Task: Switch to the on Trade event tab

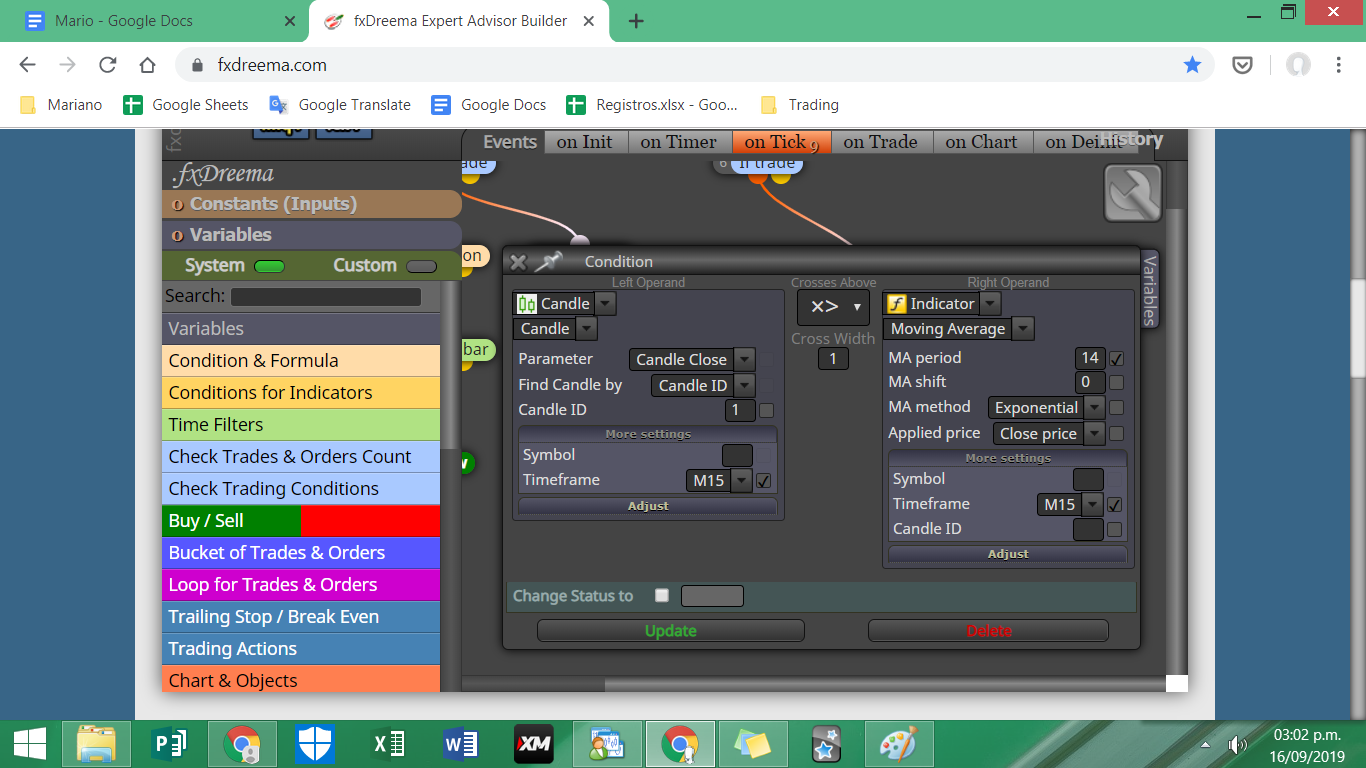Action: pos(881,142)
